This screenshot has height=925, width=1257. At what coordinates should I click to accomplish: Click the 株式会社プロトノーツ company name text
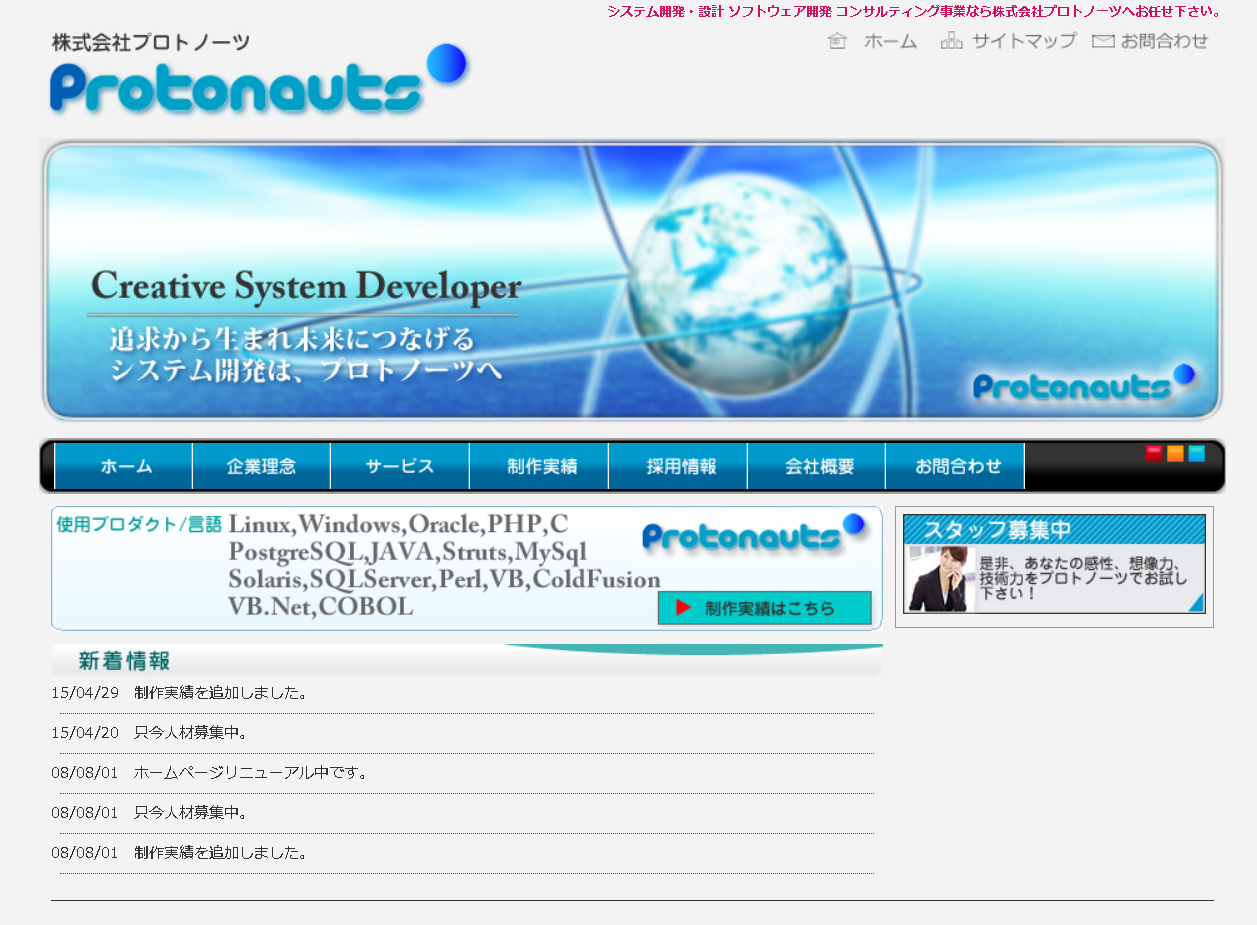pos(150,43)
